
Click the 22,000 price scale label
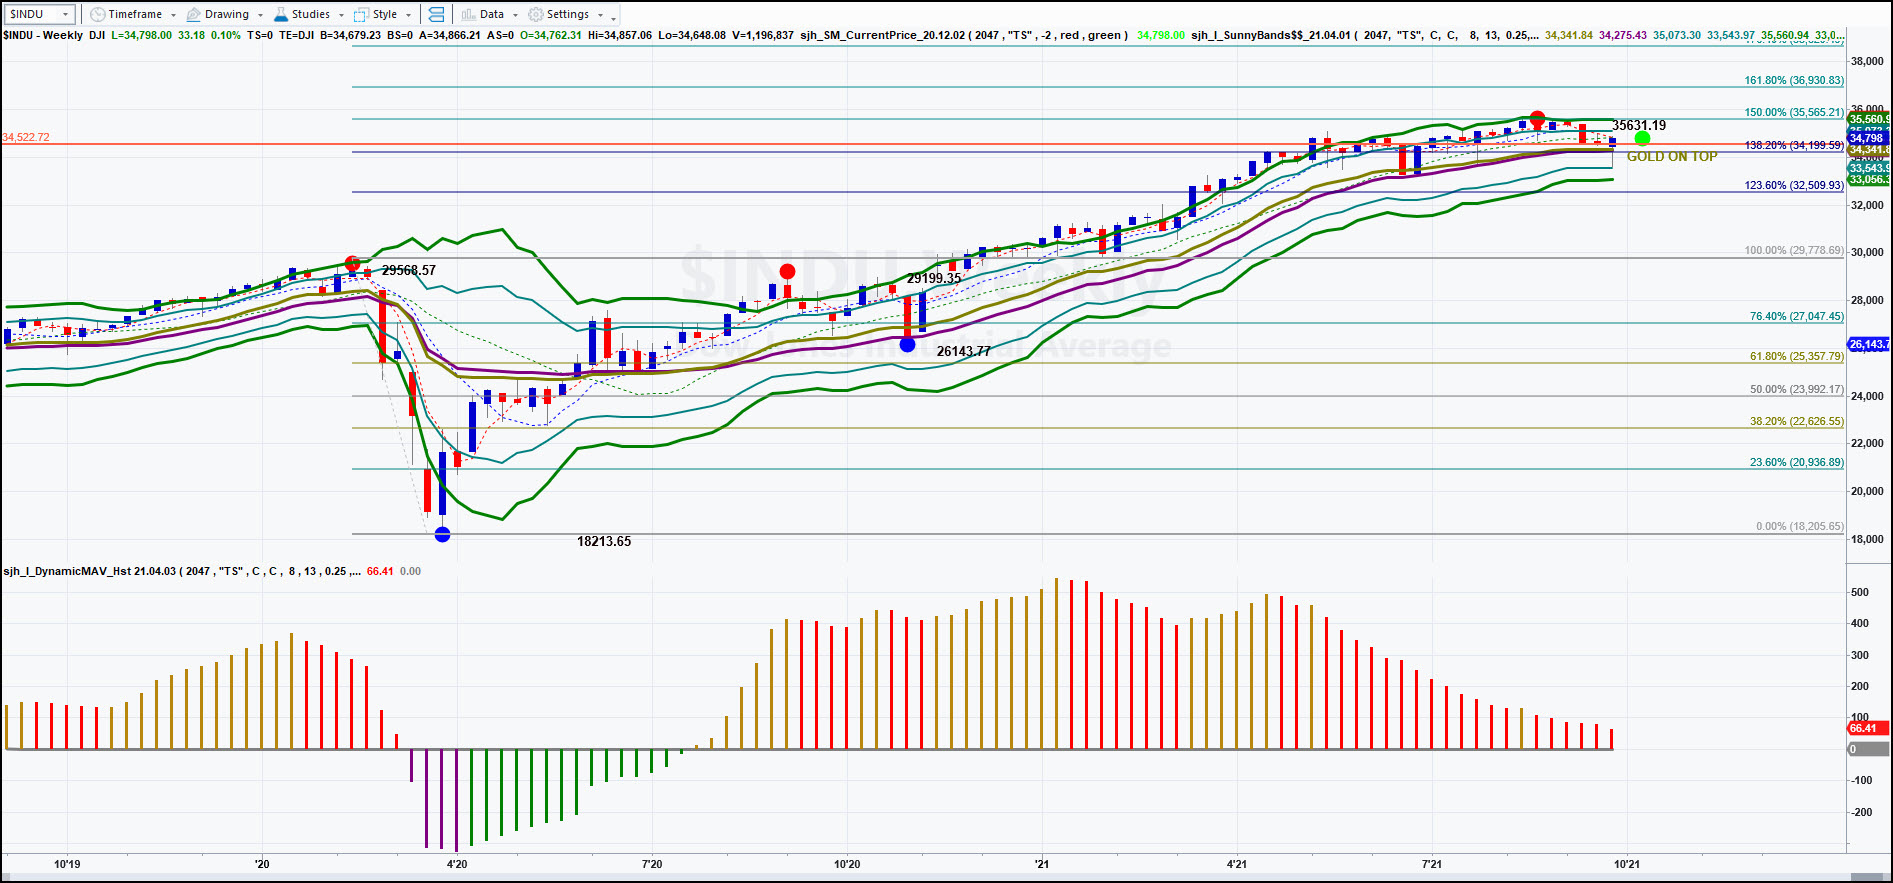(x=1867, y=443)
